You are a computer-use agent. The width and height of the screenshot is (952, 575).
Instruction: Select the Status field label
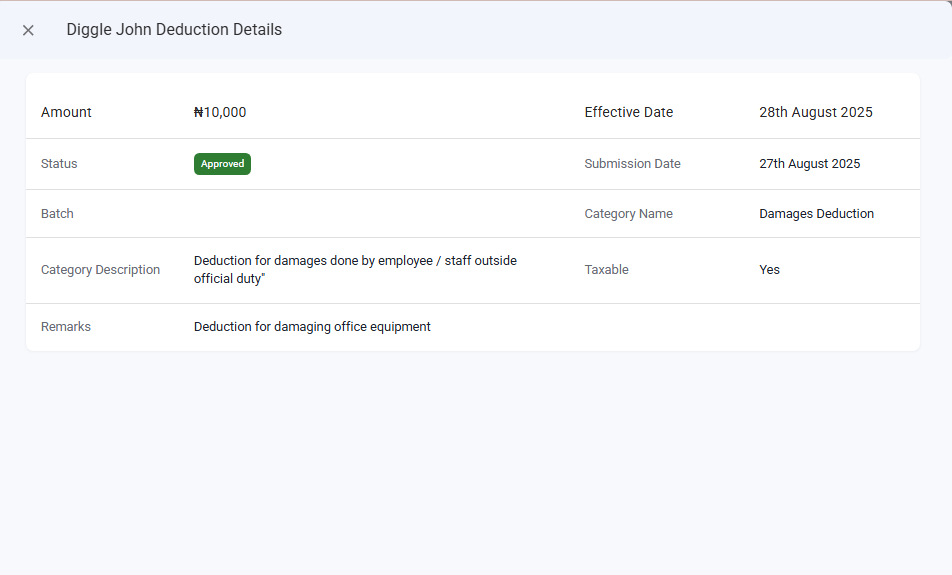[x=59, y=164]
